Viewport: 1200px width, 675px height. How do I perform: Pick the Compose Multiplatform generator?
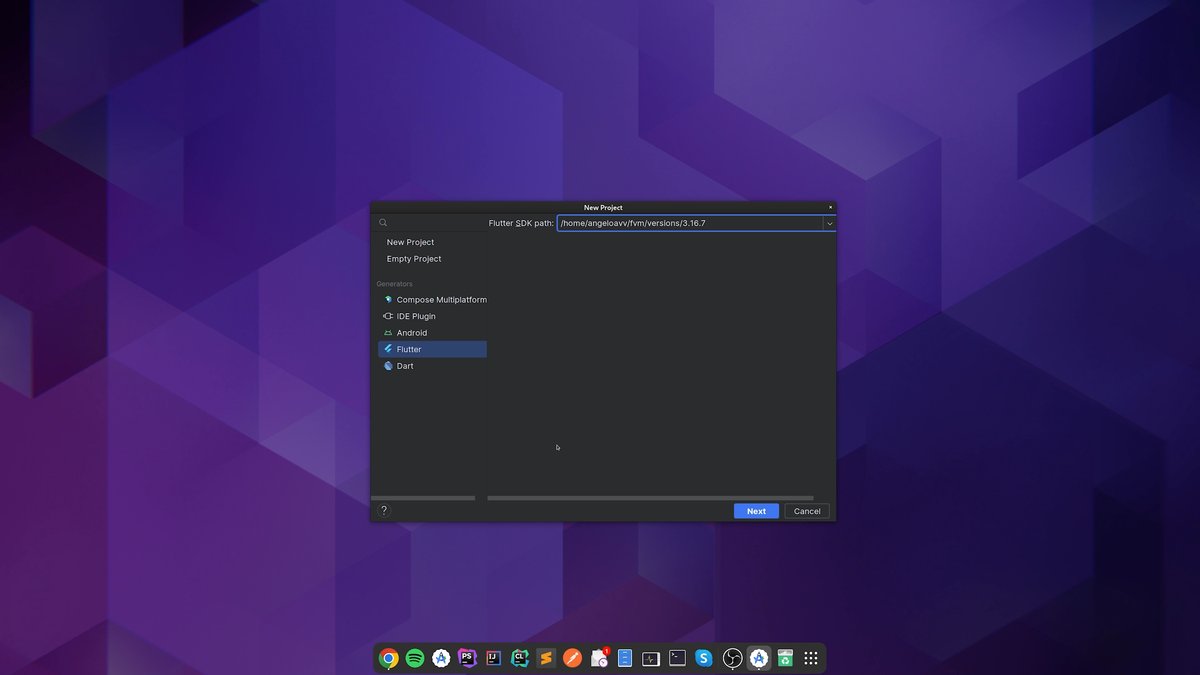pyautogui.click(x=441, y=300)
